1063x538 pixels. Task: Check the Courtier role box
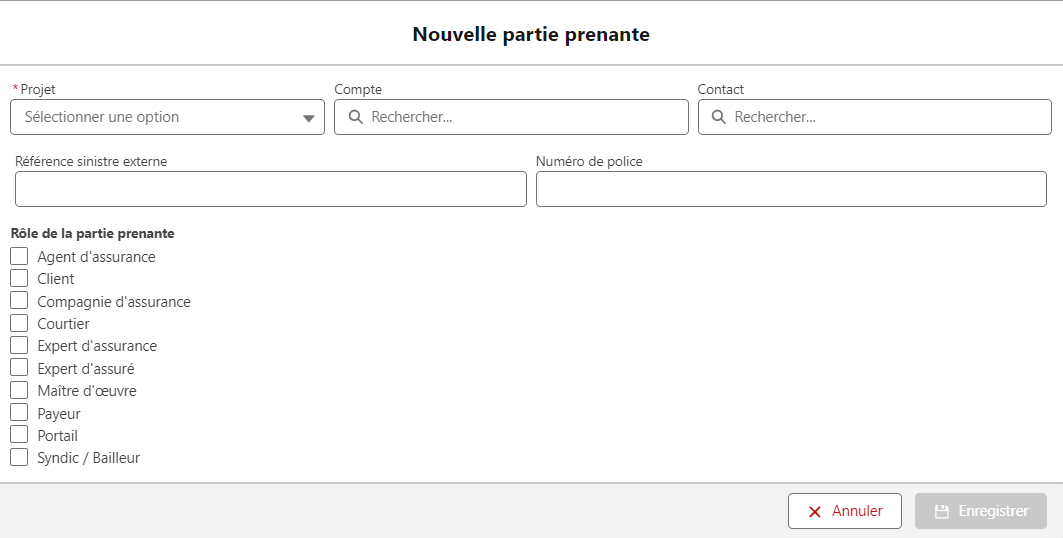click(x=19, y=323)
